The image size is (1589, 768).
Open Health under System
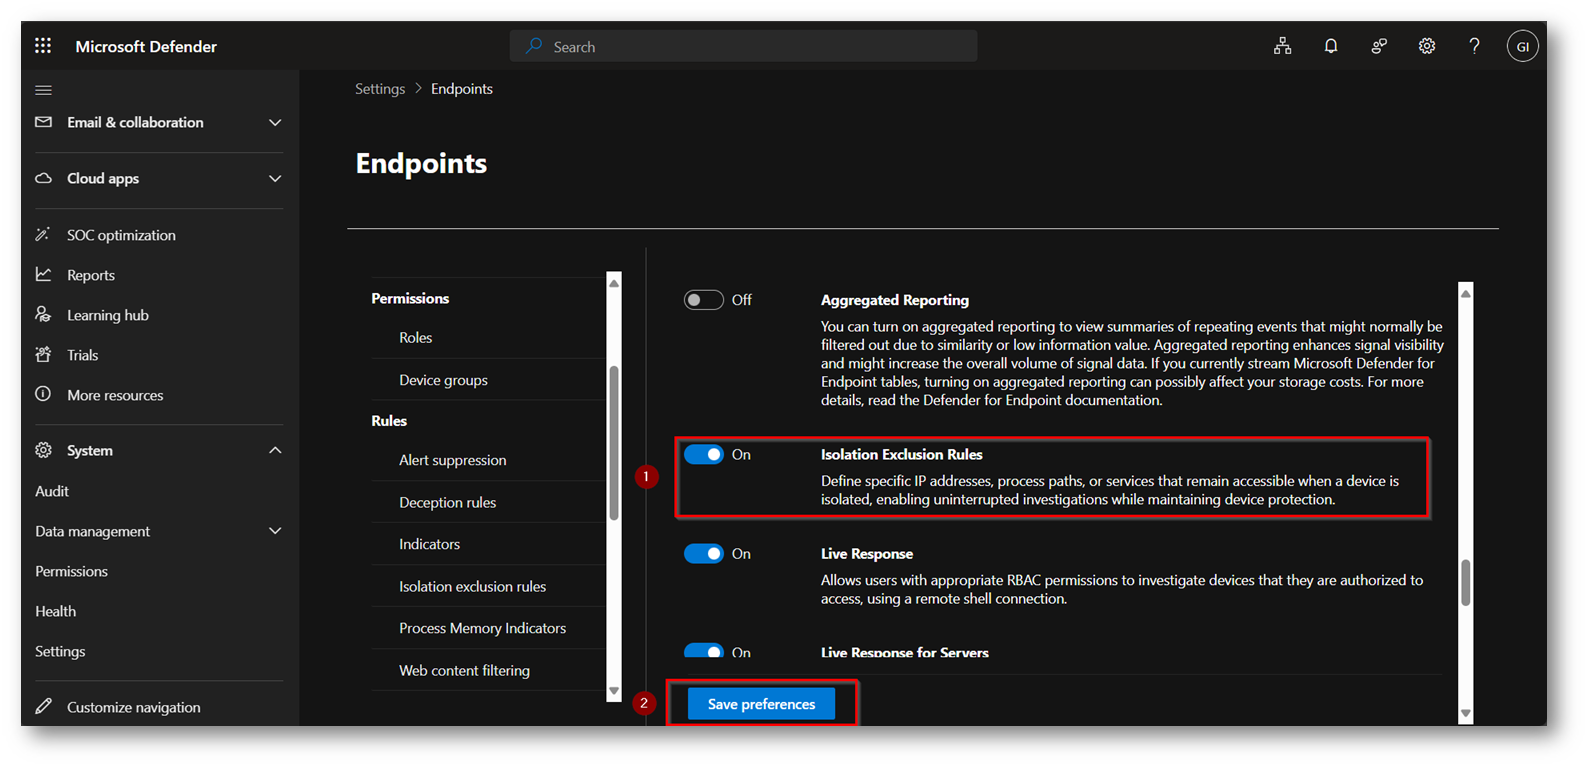55,611
